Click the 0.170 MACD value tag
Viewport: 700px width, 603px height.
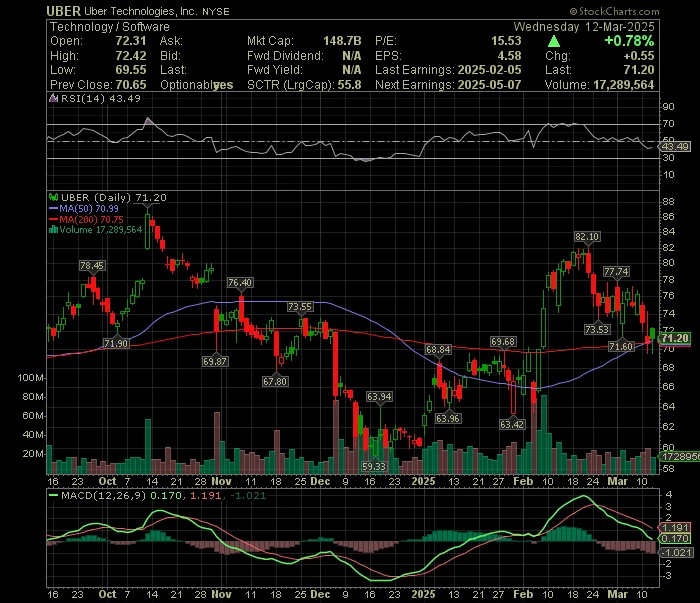point(675,539)
